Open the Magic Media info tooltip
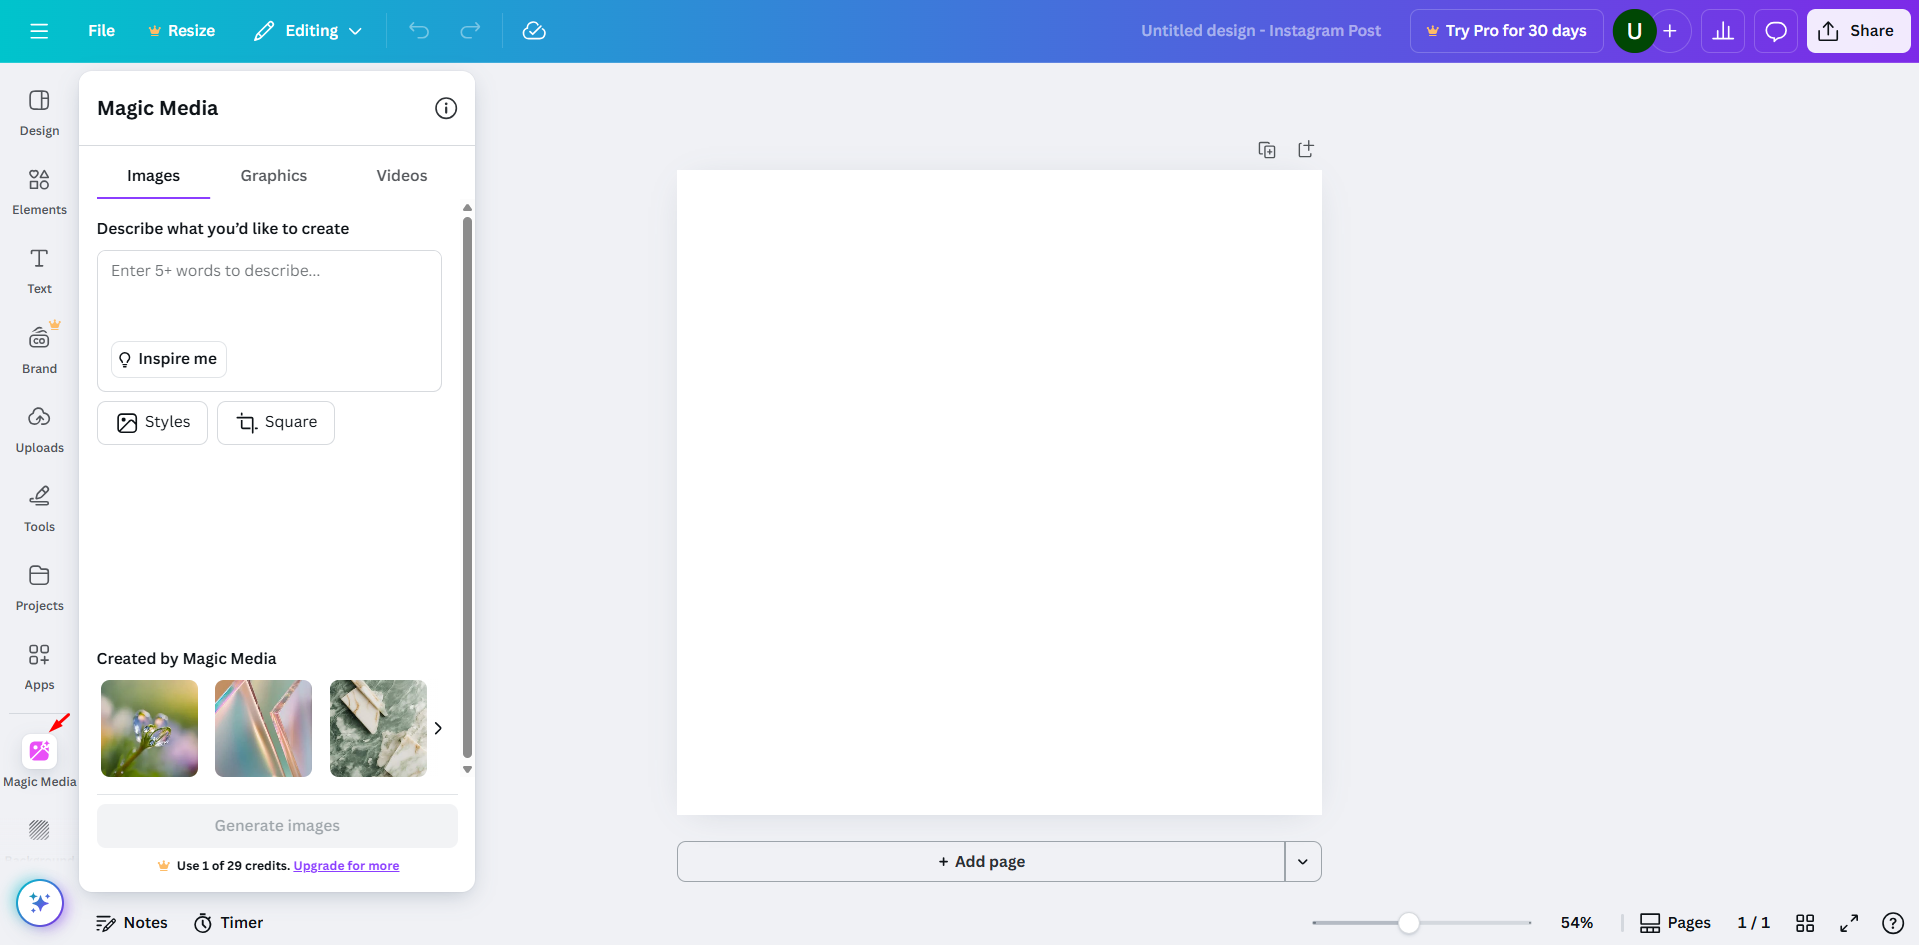This screenshot has height=945, width=1919. (x=445, y=108)
